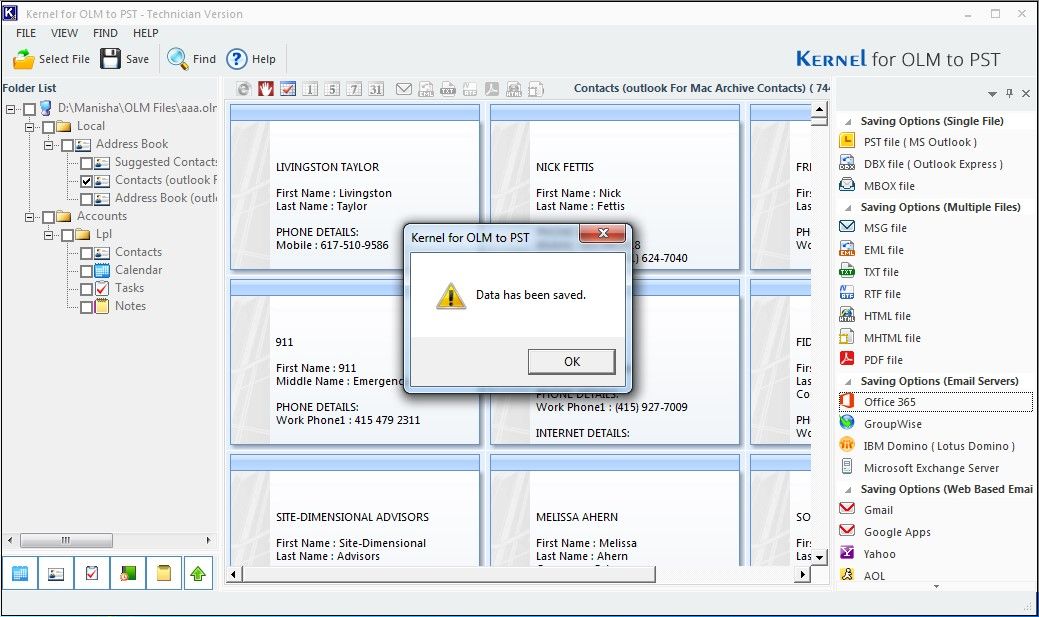Choose Gmail saving option
Image resolution: width=1039 pixels, height=617 pixels.
pyautogui.click(x=878, y=510)
